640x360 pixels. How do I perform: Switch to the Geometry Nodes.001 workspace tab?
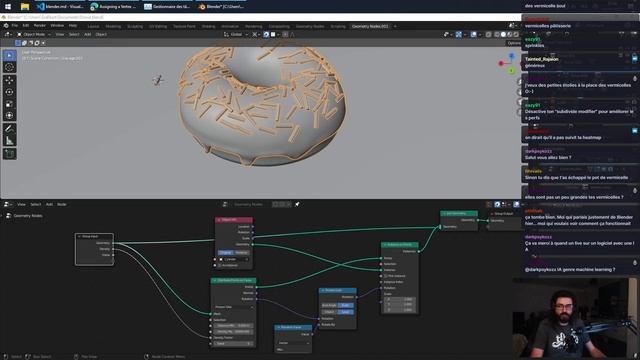coord(370,26)
